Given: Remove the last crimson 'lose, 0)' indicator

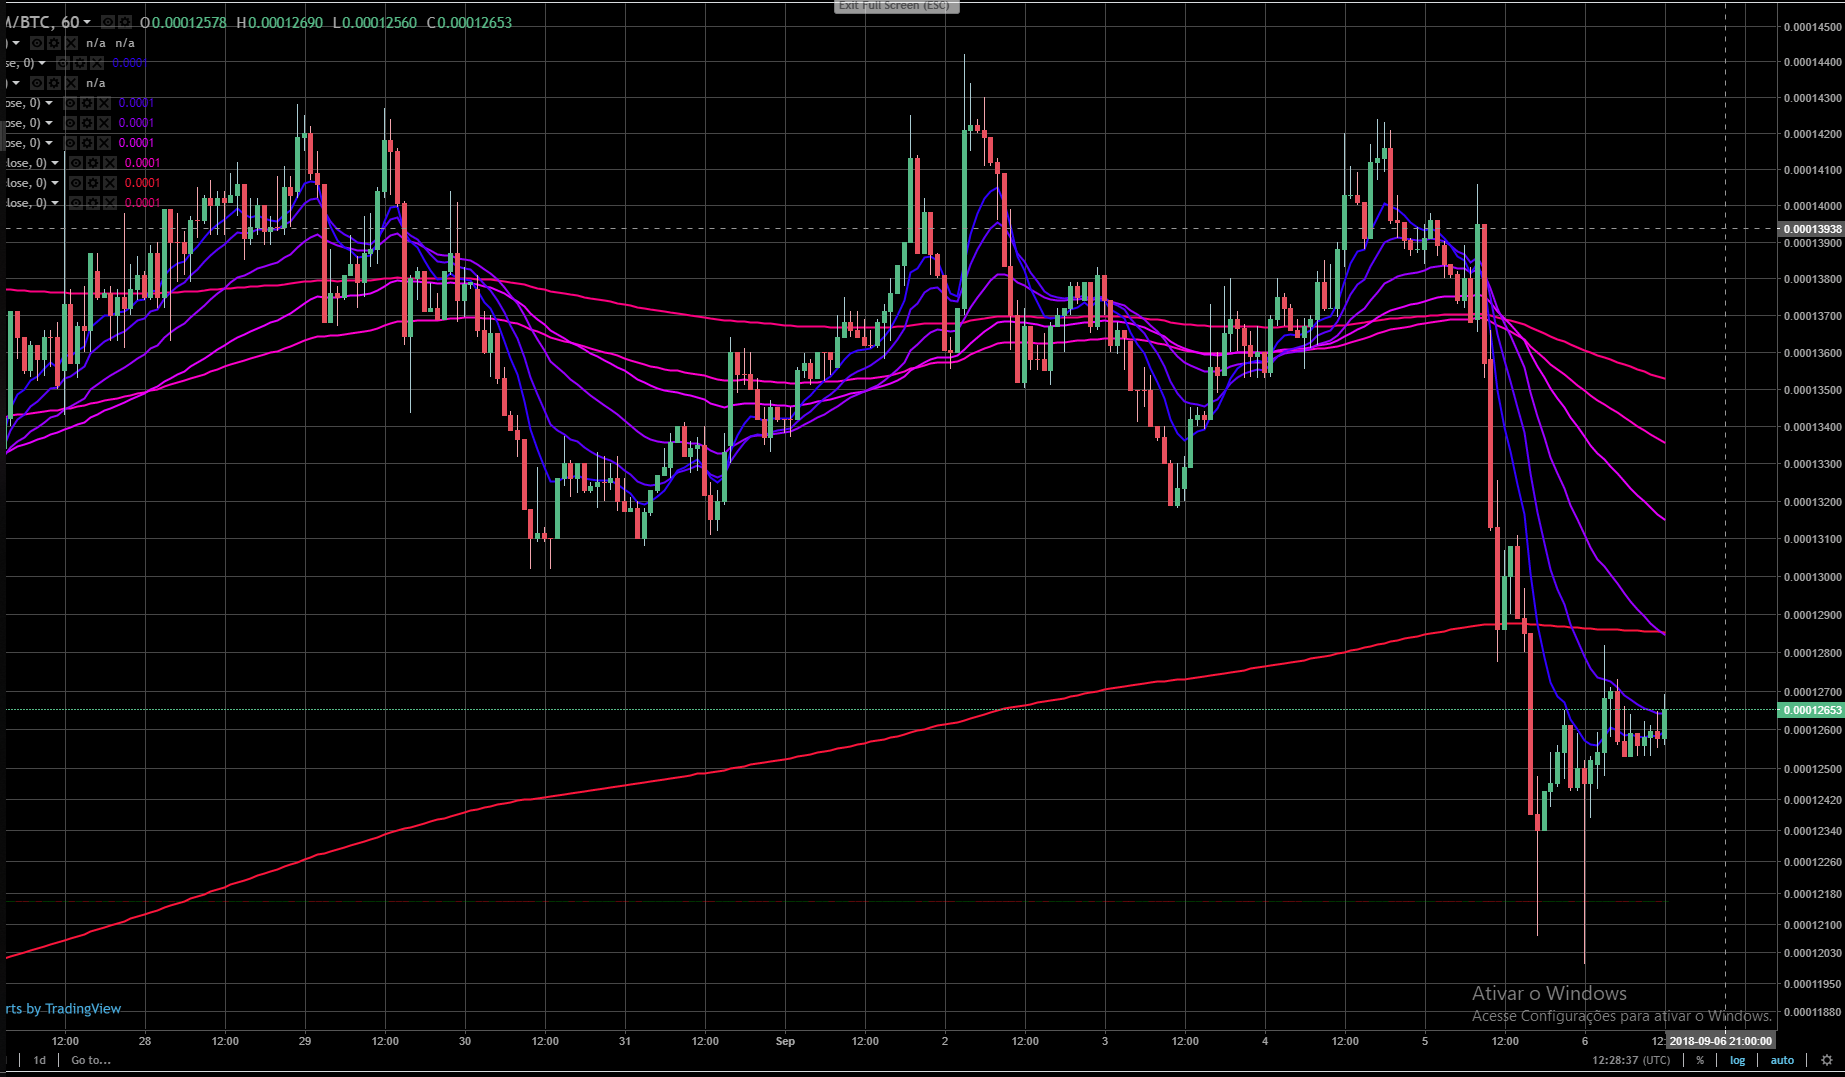Looking at the screenshot, I should [x=110, y=203].
